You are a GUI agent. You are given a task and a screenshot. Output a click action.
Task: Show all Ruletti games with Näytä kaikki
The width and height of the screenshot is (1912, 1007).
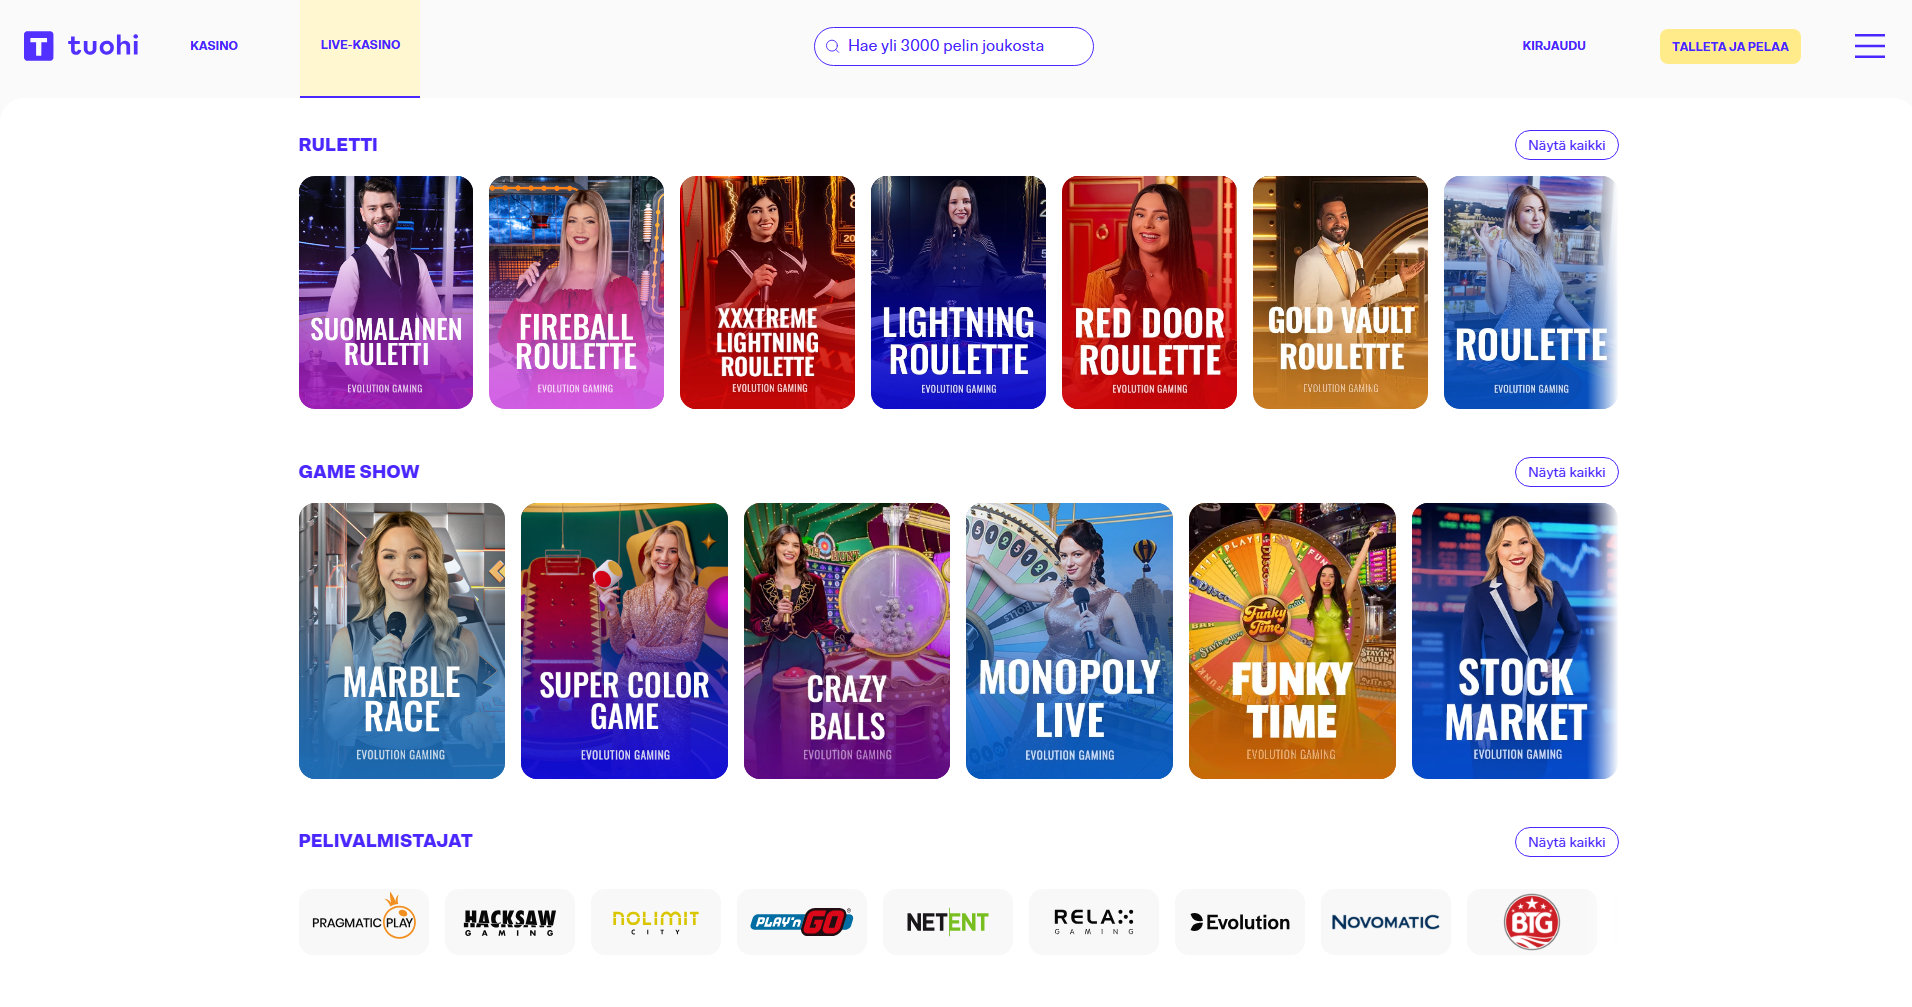1566,145
